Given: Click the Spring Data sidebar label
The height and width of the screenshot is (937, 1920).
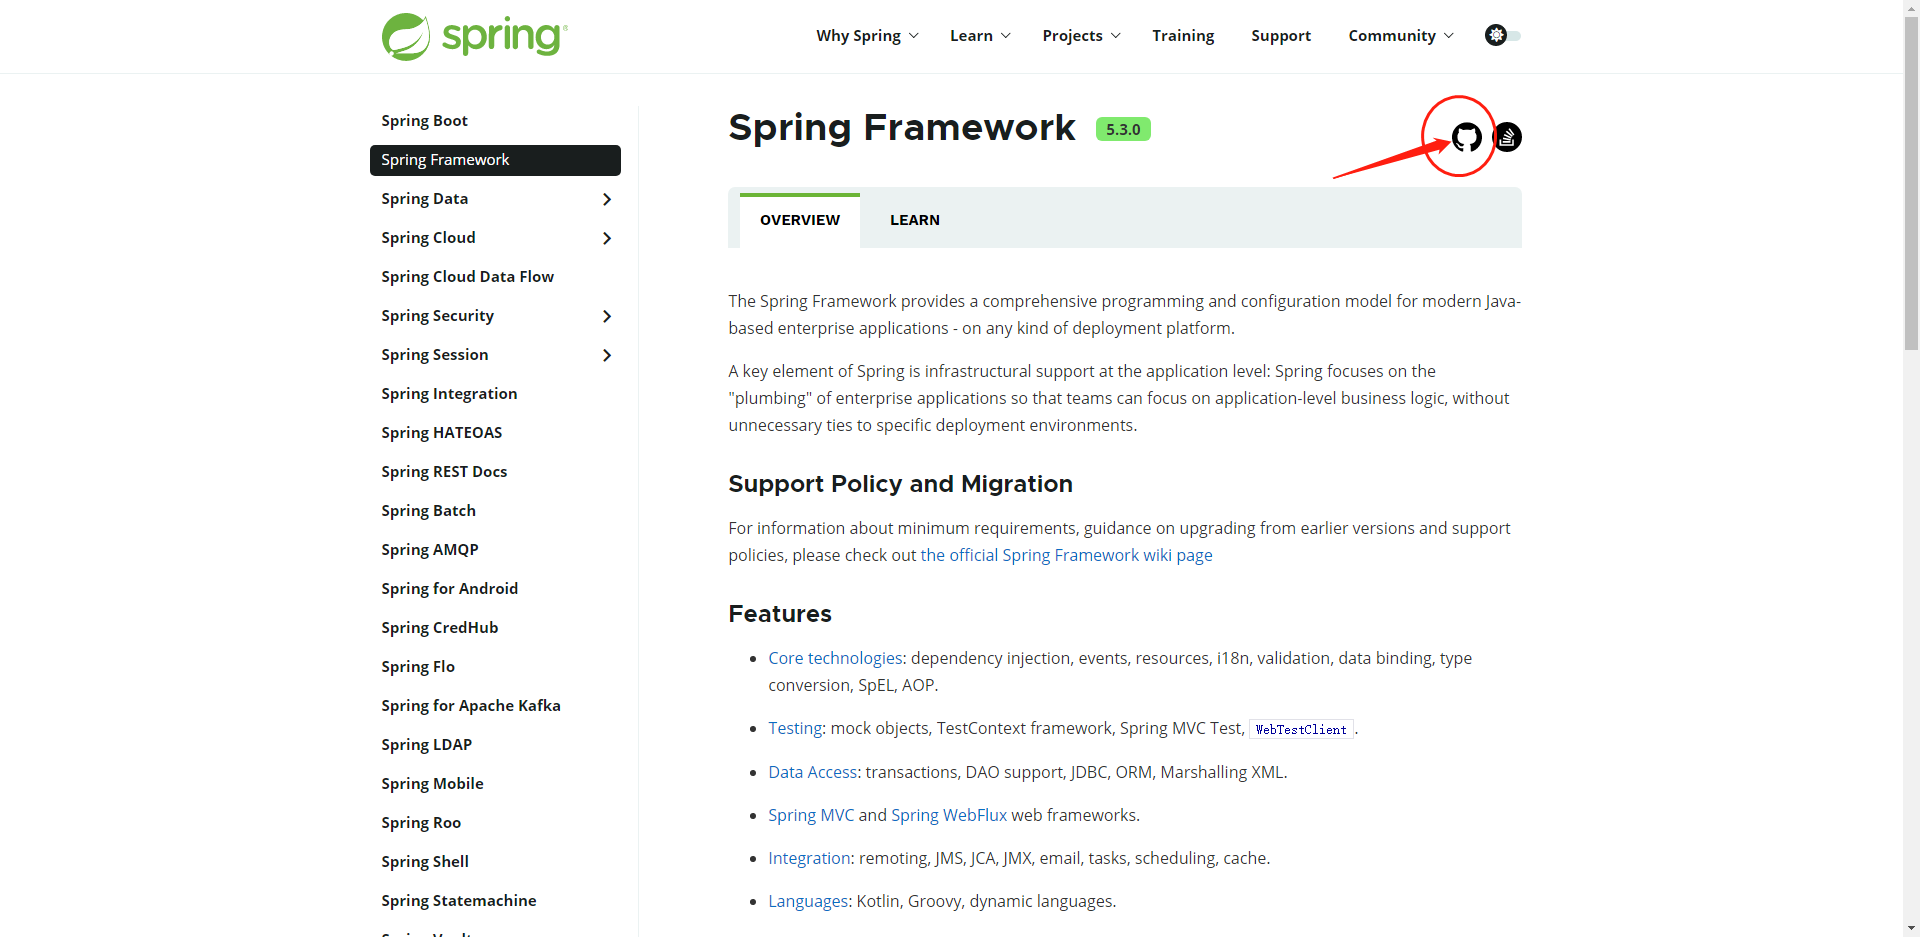Looking at the screenshot, I should coord(424,199).
